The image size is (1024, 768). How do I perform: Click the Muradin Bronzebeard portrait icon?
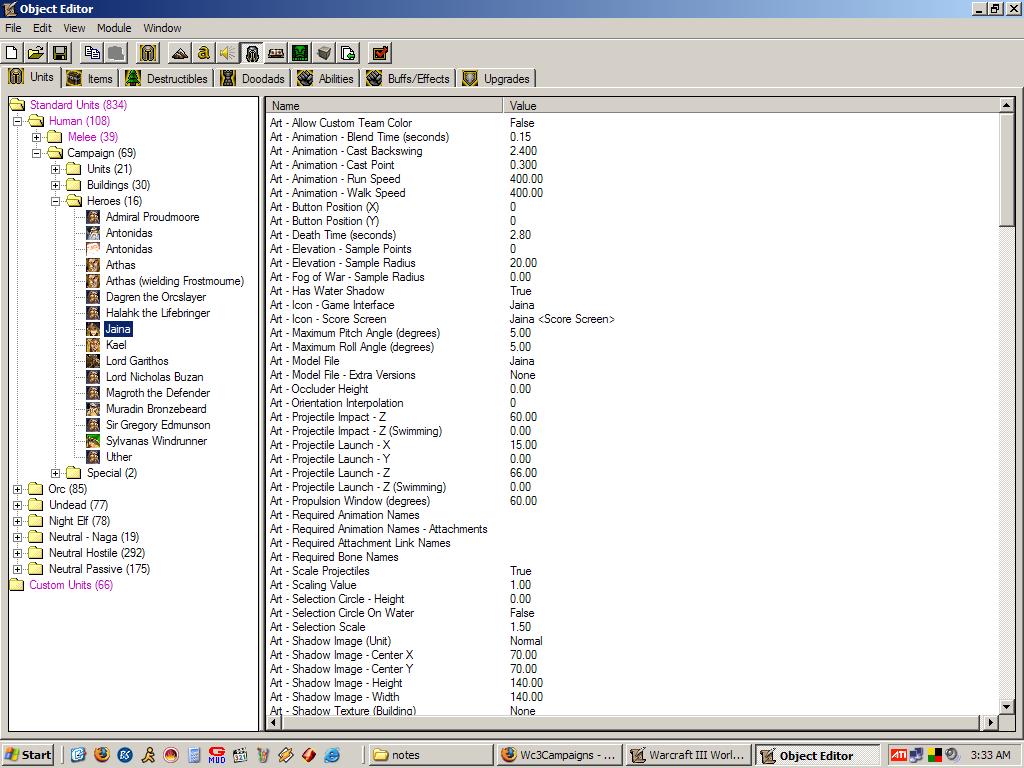(x=93, y=409)
